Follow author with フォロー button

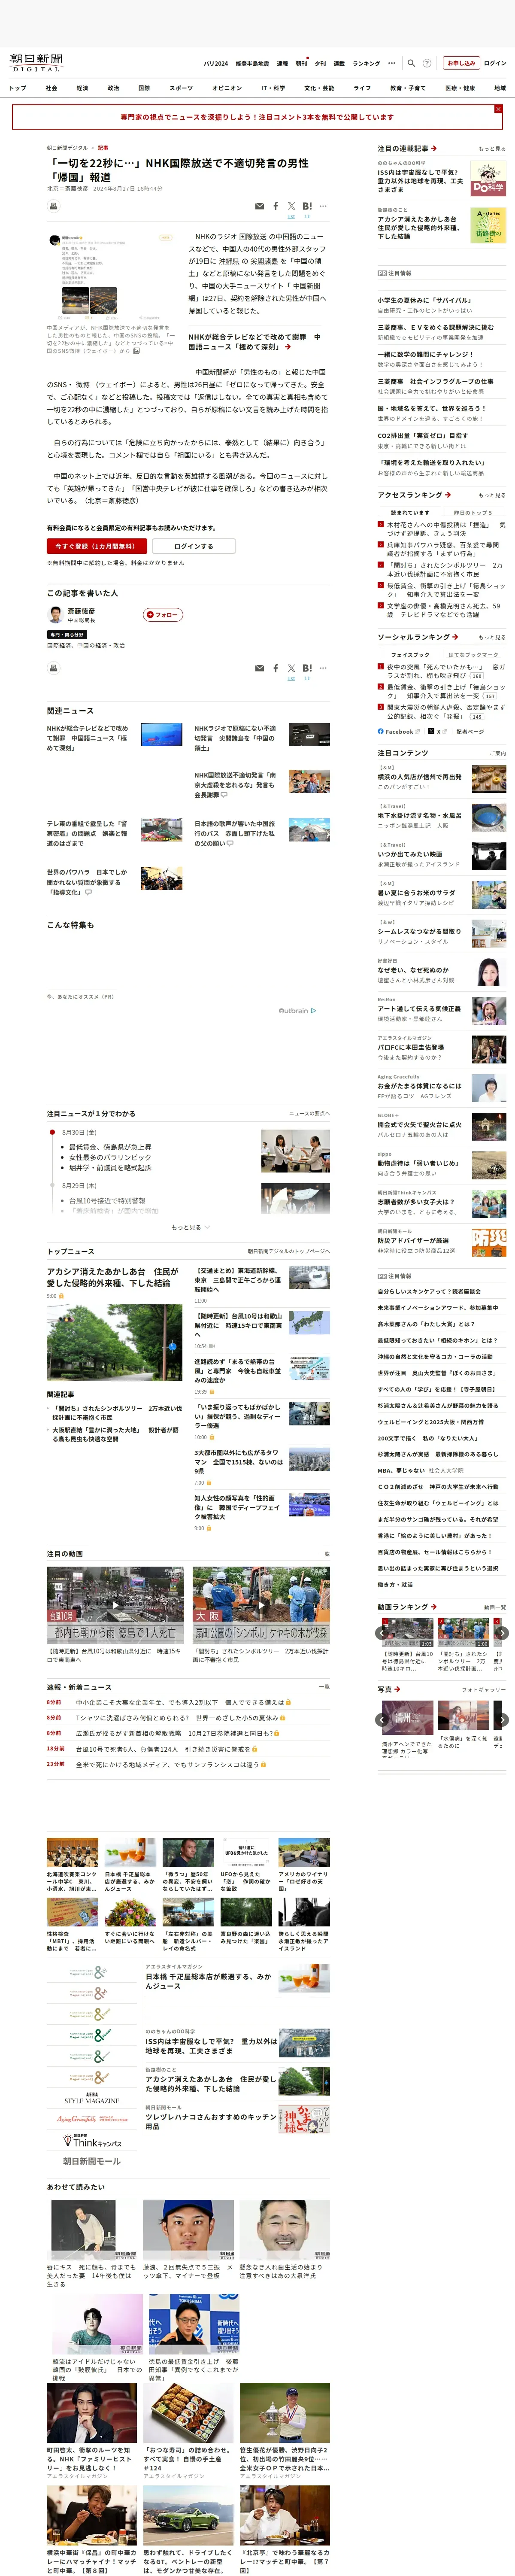[164, 615]
